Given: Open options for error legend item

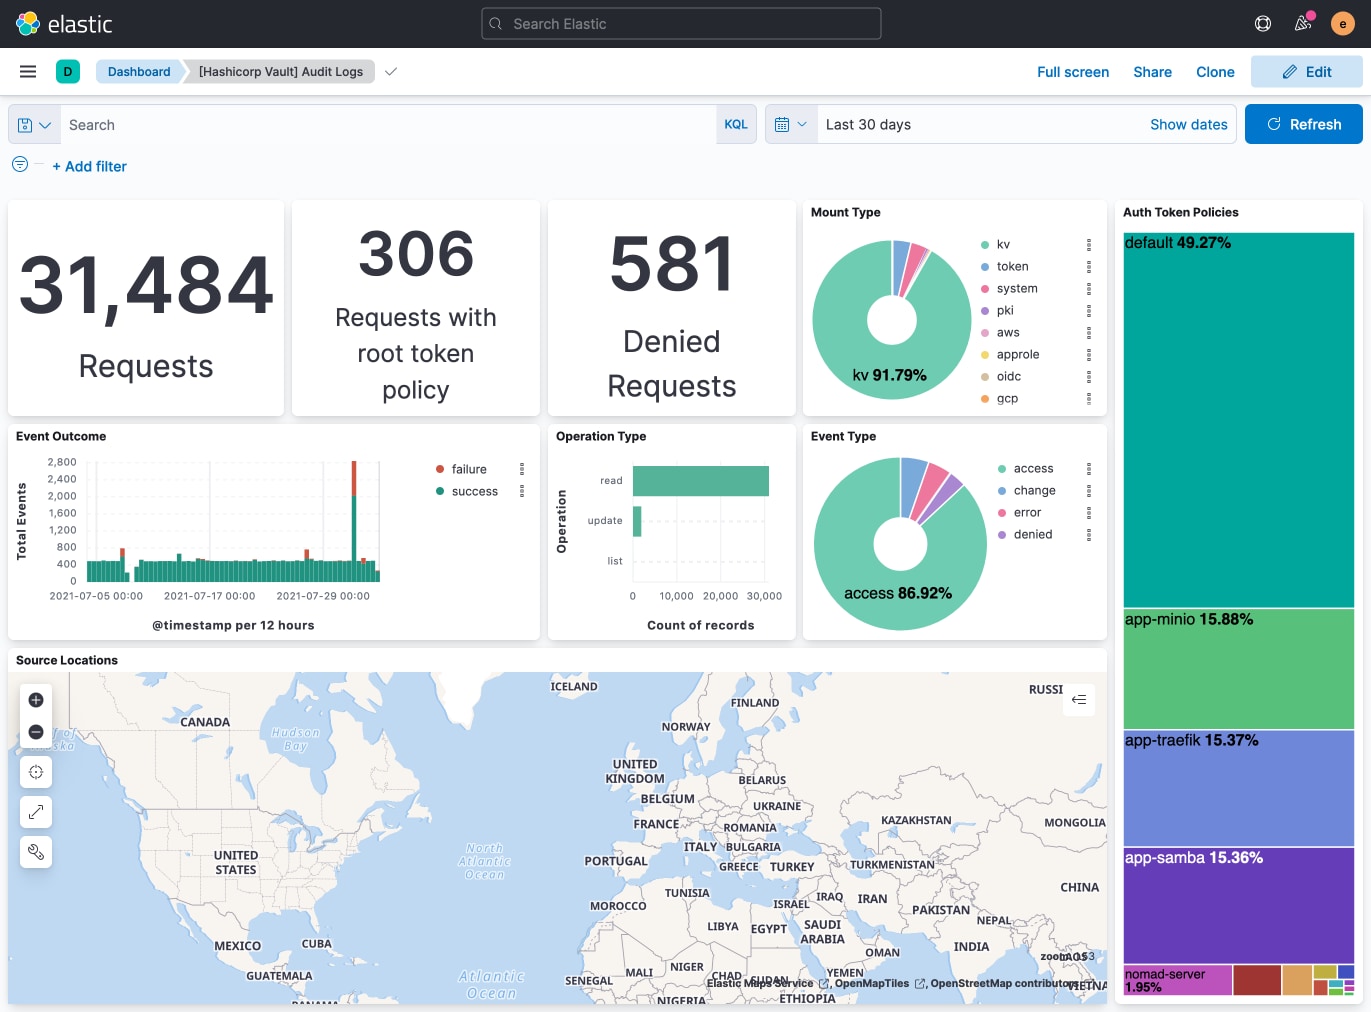Looking at the screenshot, I should click(x=1089, y=513).
